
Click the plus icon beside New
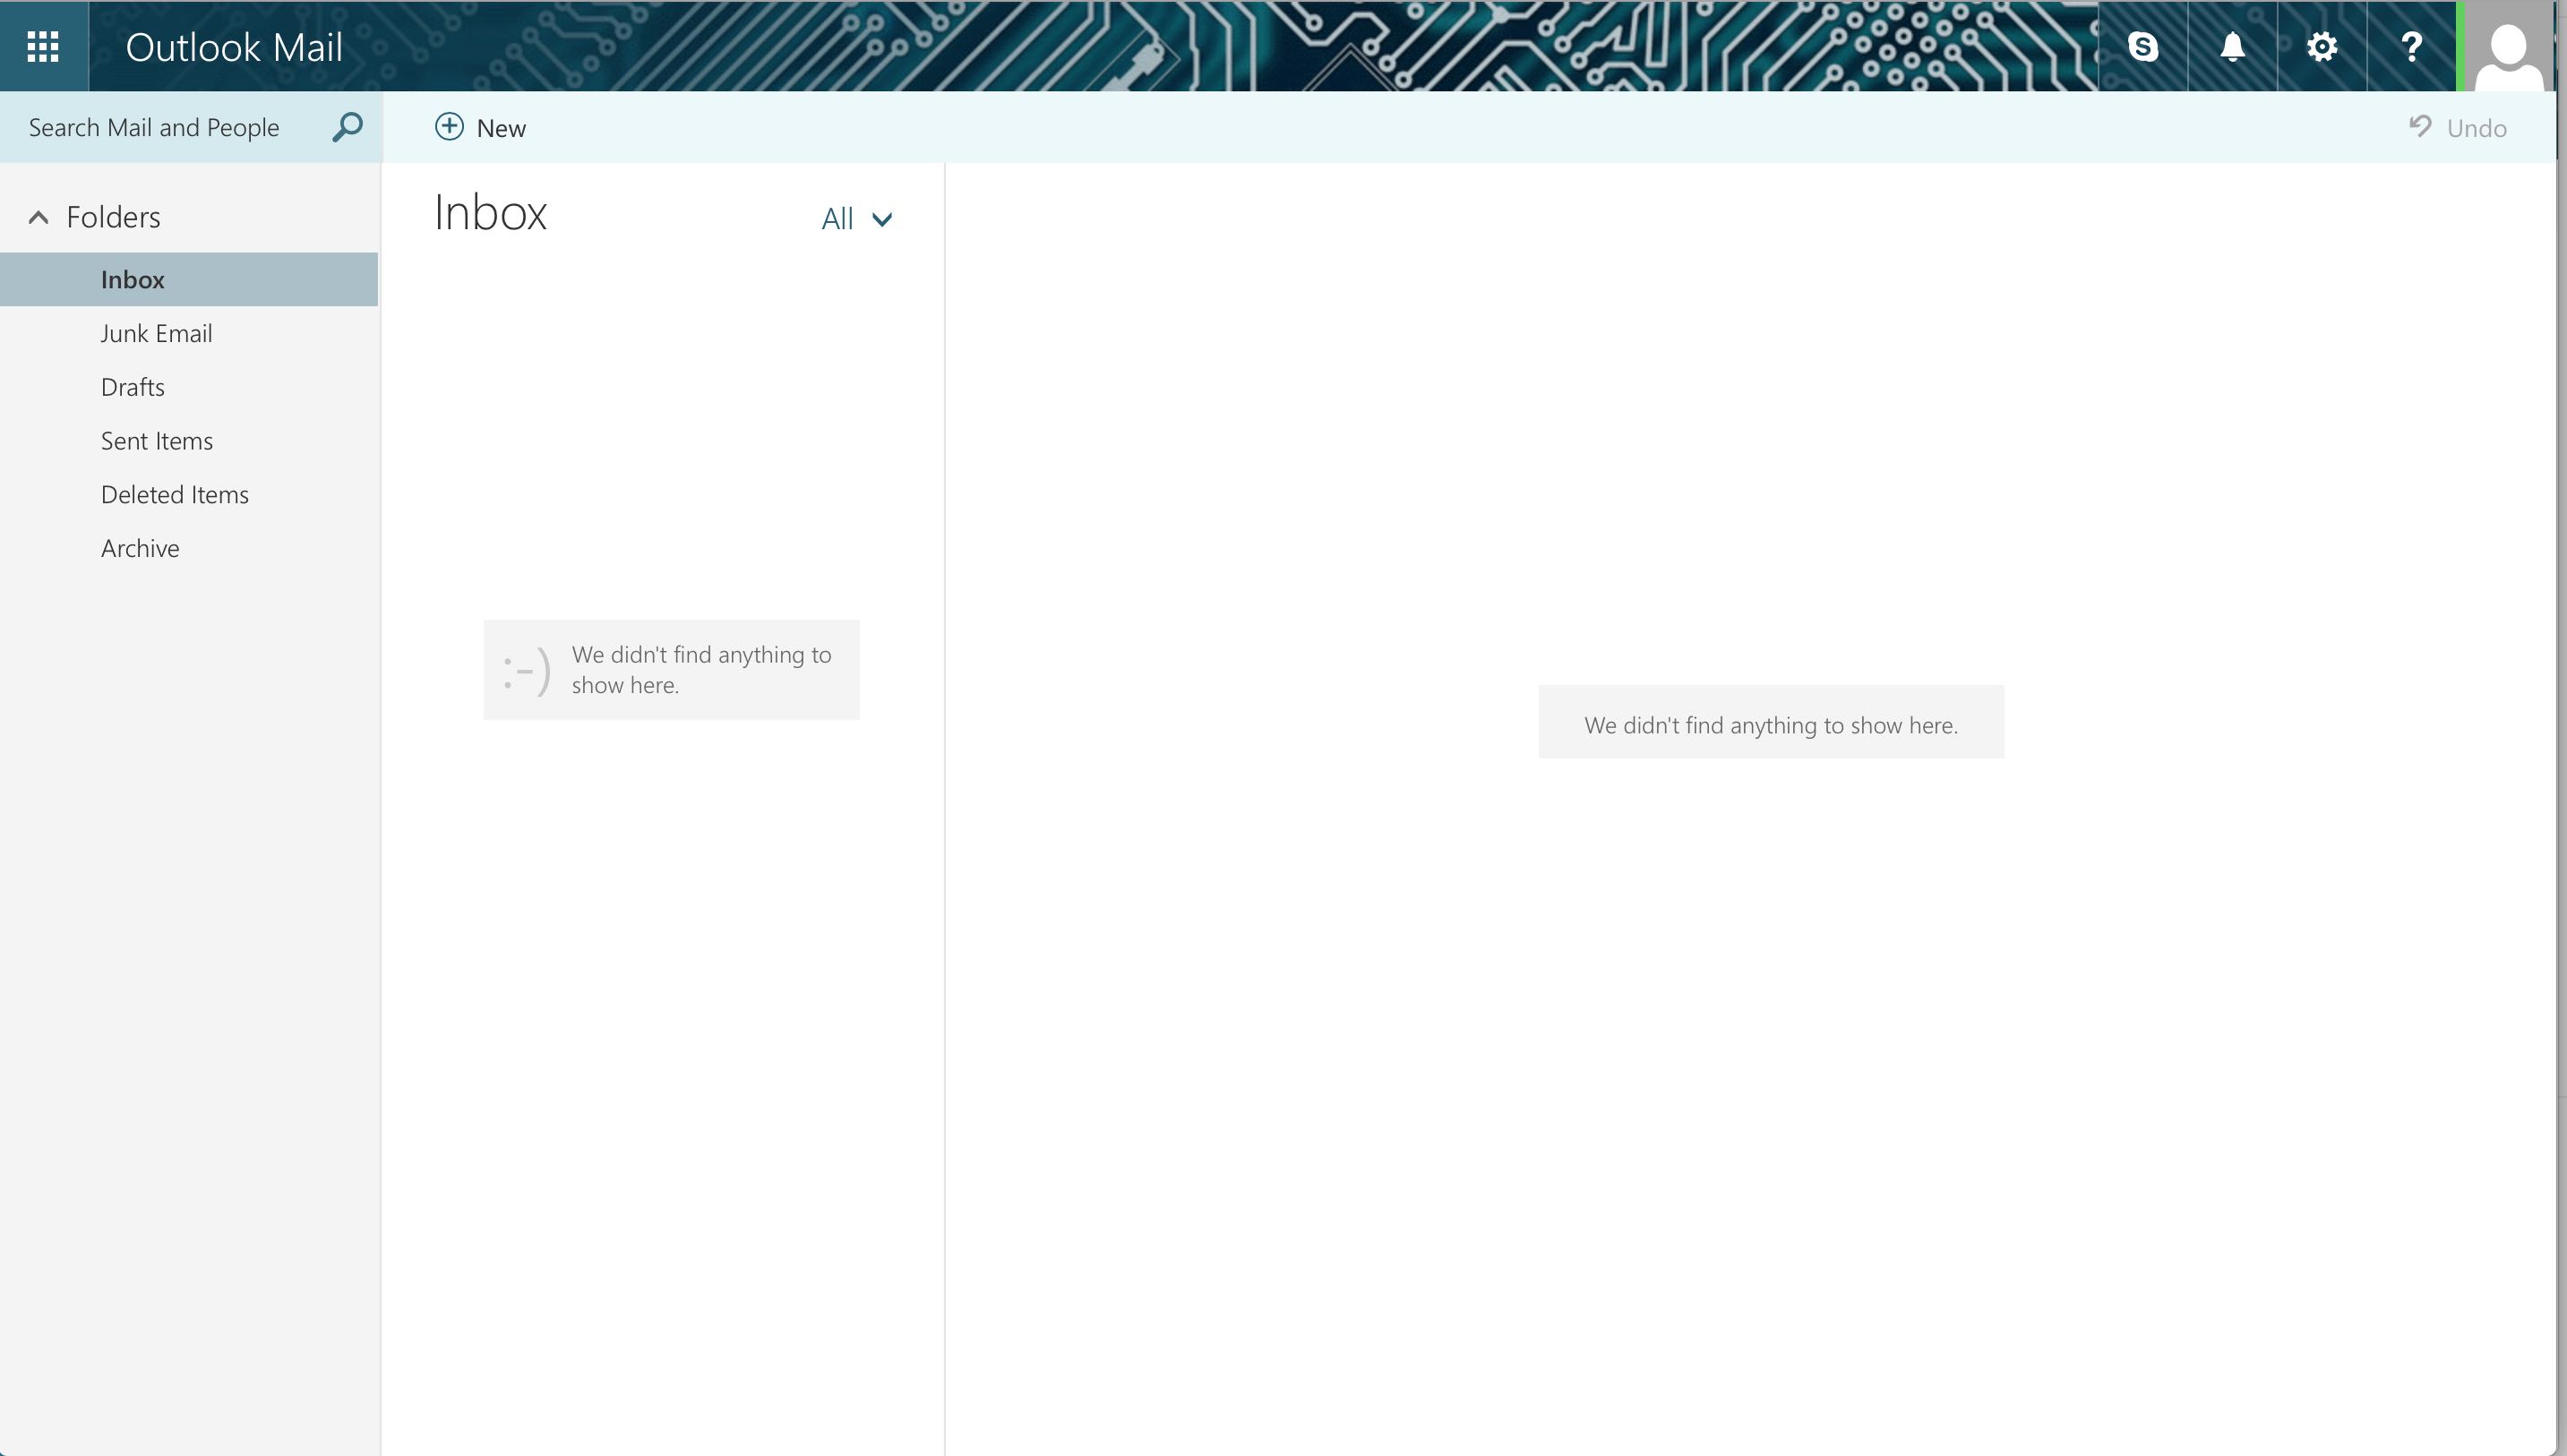(x=449, y=127)
